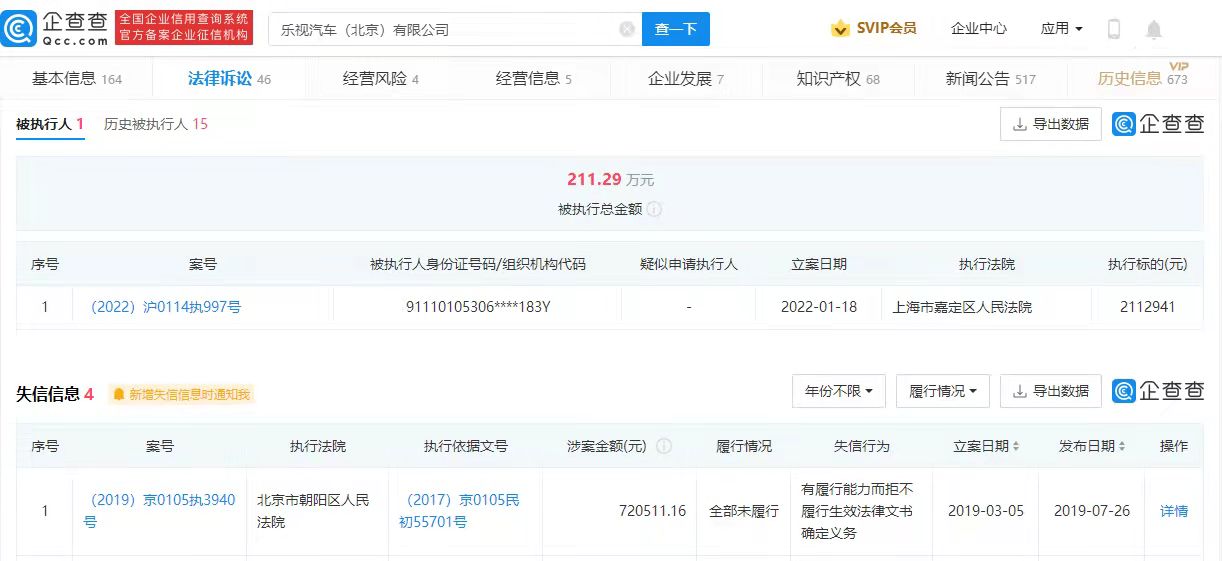Expand the 应用 dropdown menu

1061,28
